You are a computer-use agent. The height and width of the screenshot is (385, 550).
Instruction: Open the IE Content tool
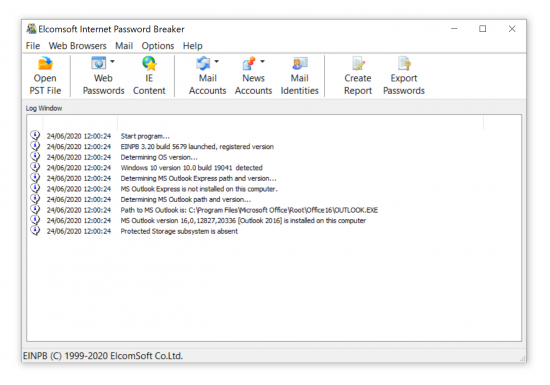coord(149,63)
